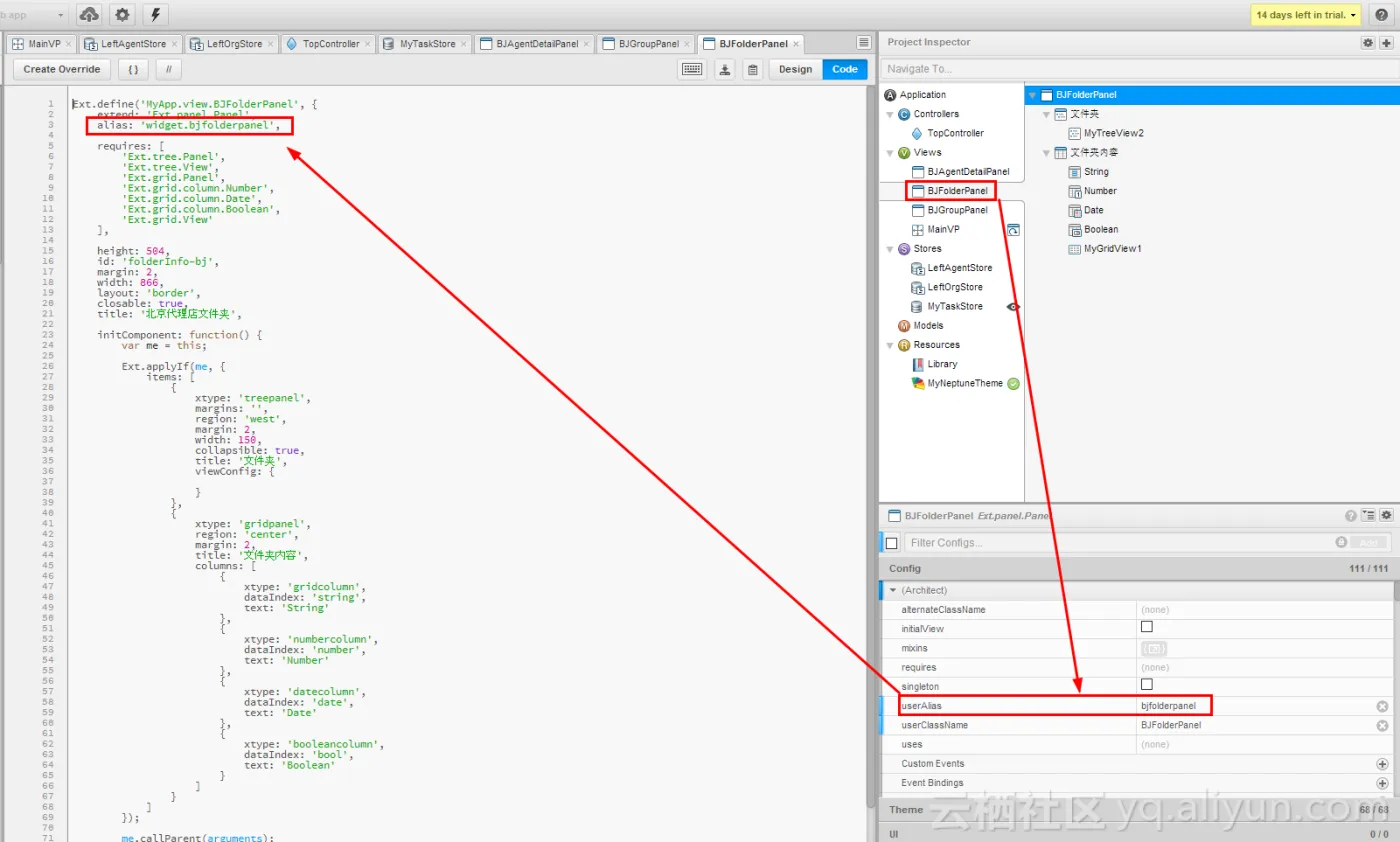Toggle checkbox left of Filter Configs
1400x842 pixels.
point(892,543)
